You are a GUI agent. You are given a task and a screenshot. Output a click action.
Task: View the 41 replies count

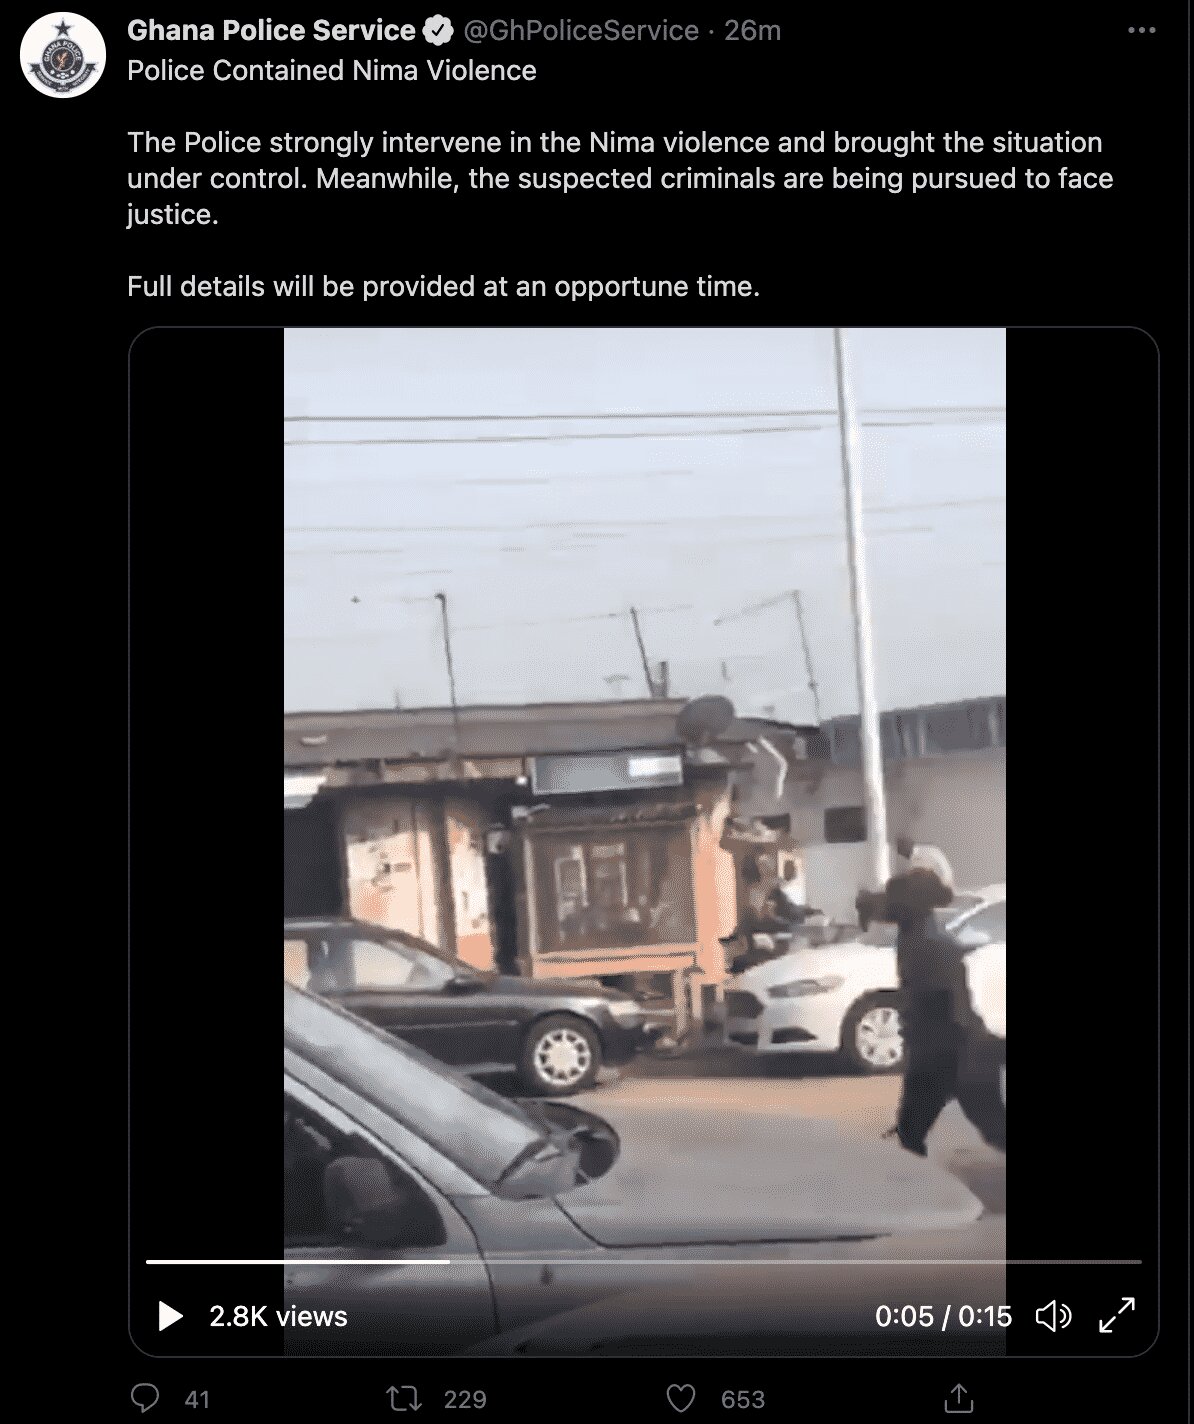(197, 1399)
